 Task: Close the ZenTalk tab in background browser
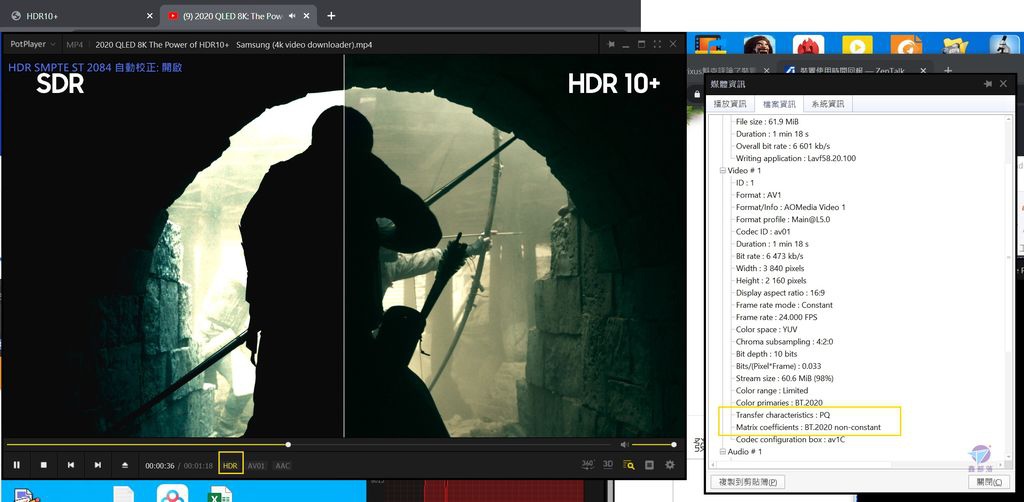point(923,70)
